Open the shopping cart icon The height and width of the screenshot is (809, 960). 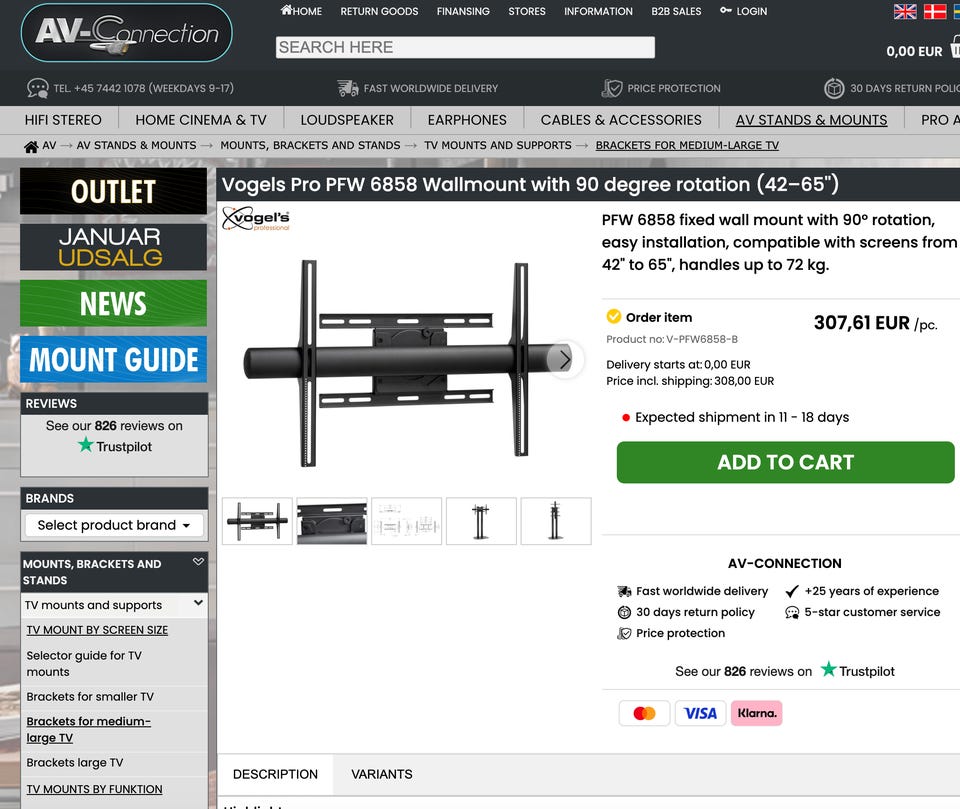click(x=955, y=47)
